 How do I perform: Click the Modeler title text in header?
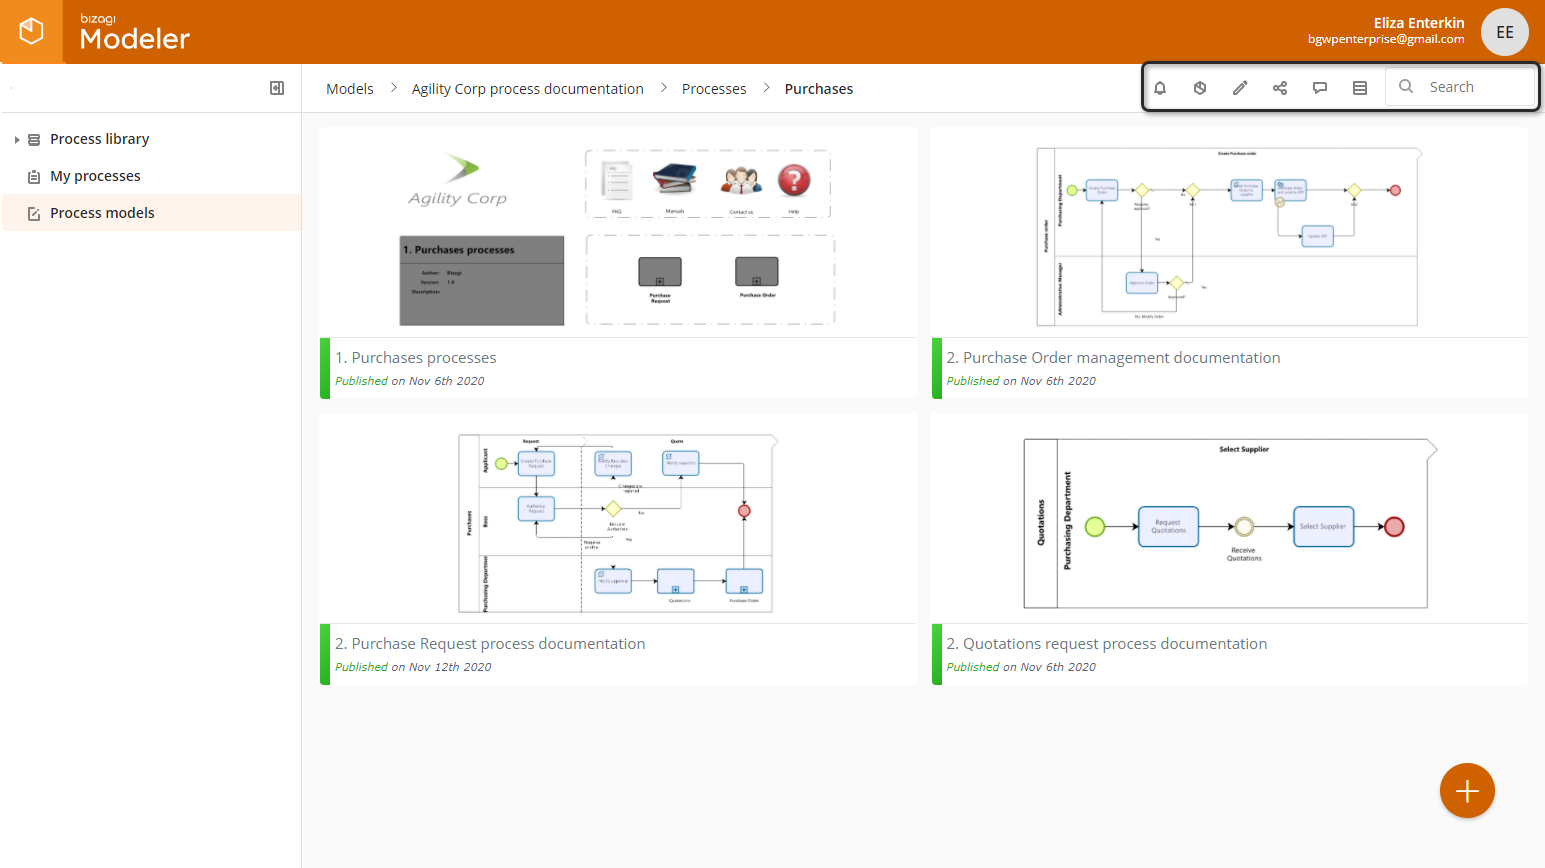coord(135,39)
